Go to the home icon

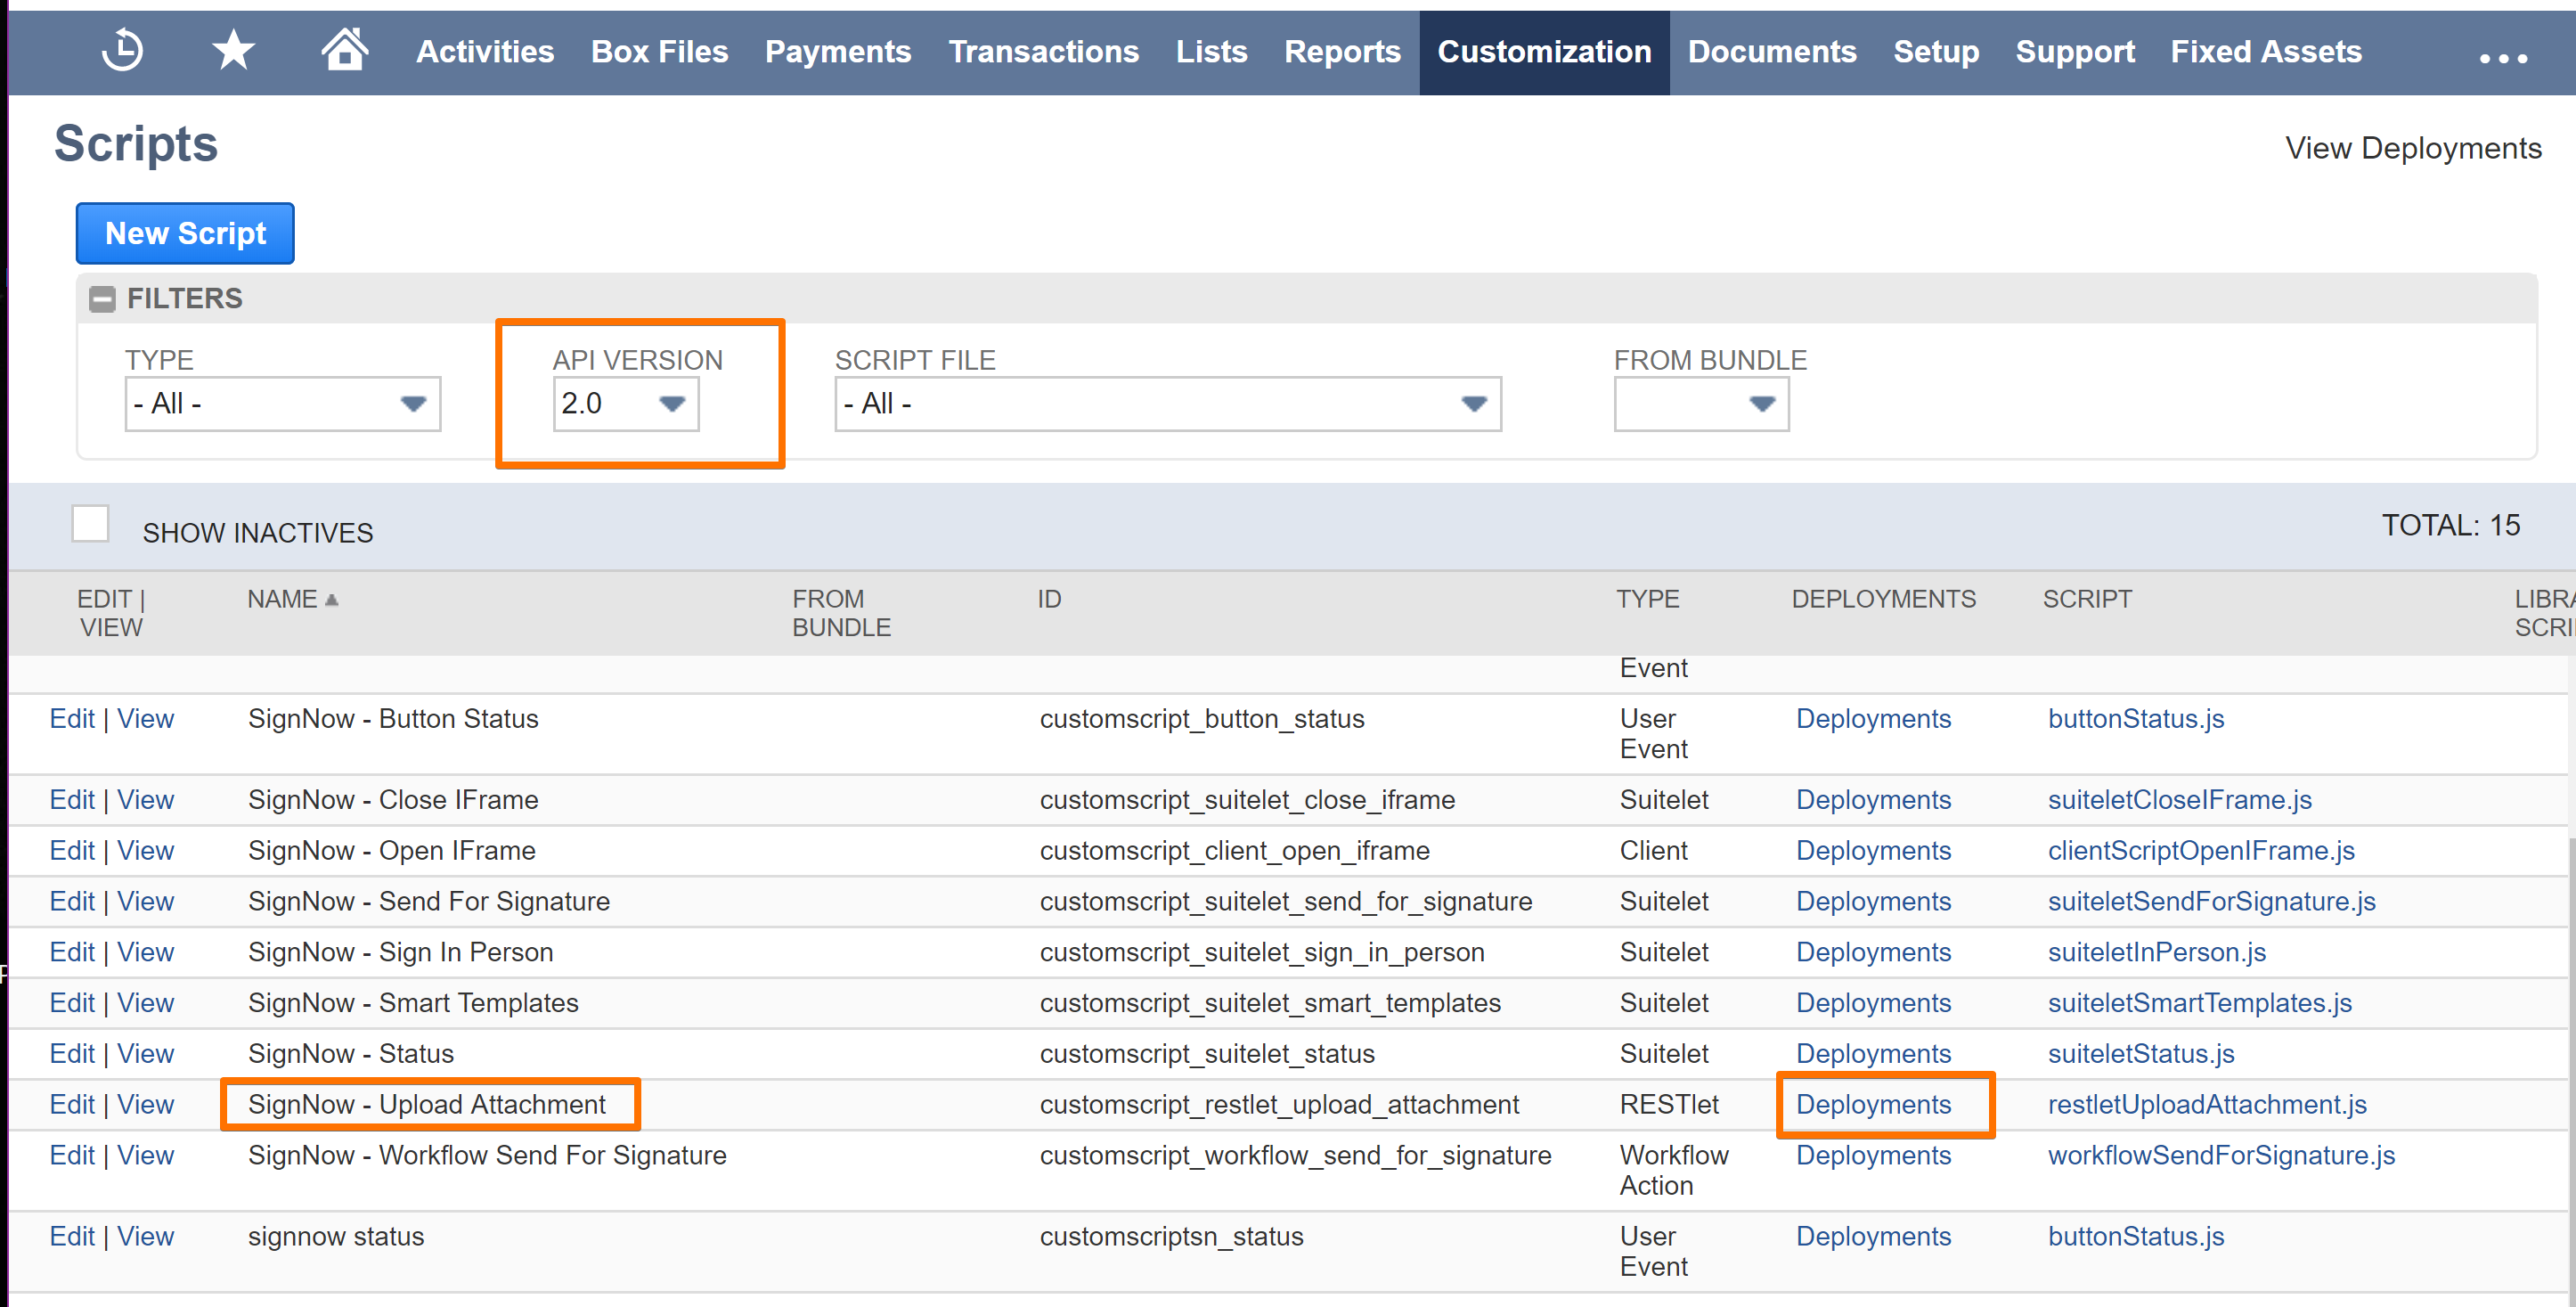point(345,49)
